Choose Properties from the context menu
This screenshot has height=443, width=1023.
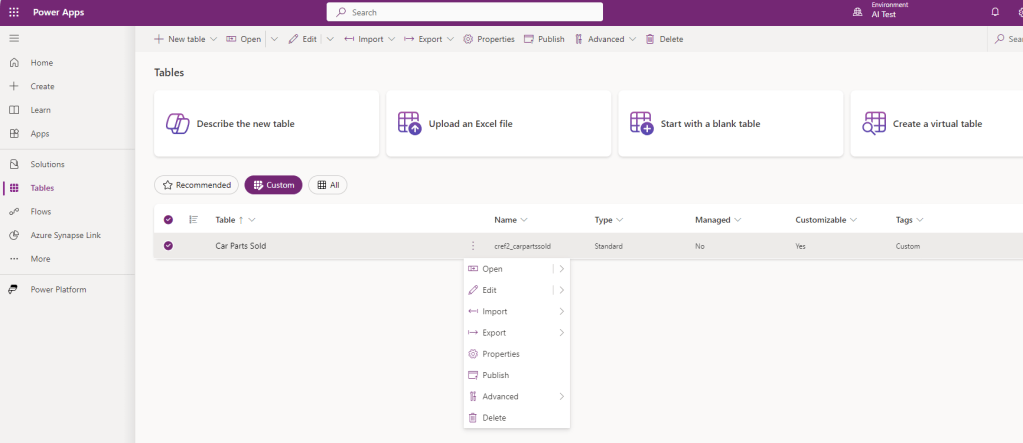(500, 354)
